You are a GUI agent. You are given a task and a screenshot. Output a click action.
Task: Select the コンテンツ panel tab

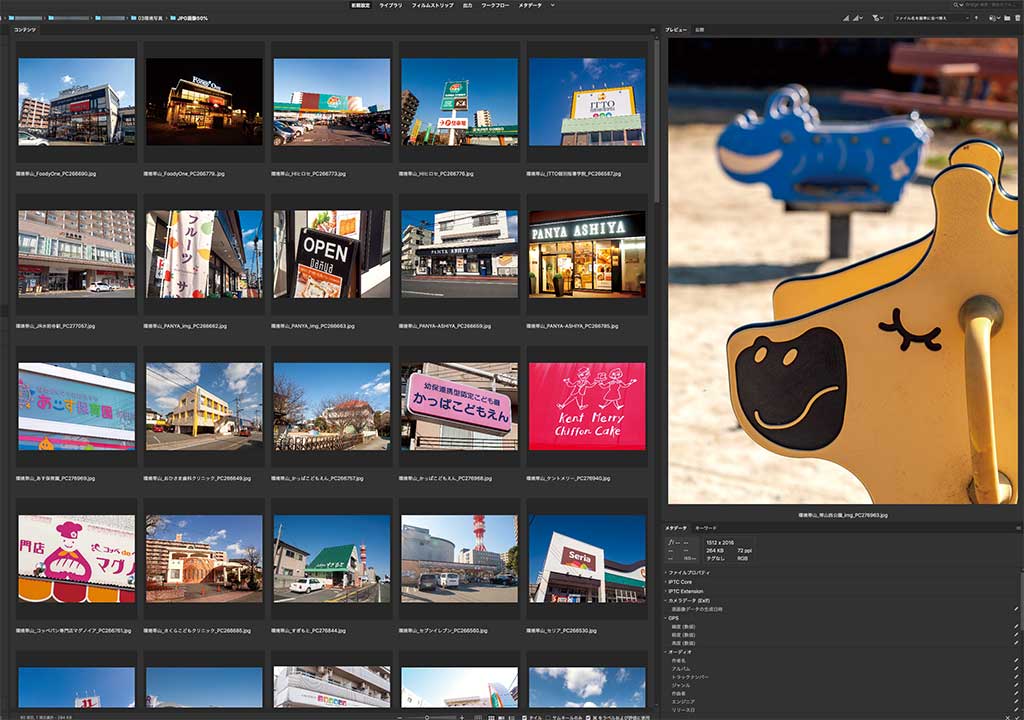25,30
